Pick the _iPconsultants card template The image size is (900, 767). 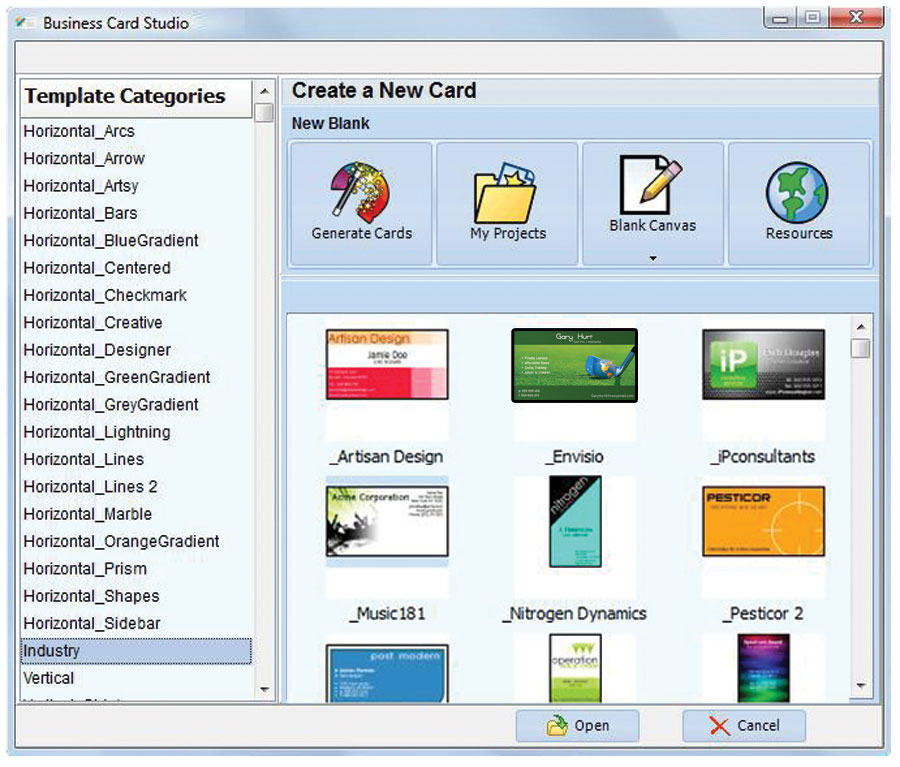coord(763,365)
